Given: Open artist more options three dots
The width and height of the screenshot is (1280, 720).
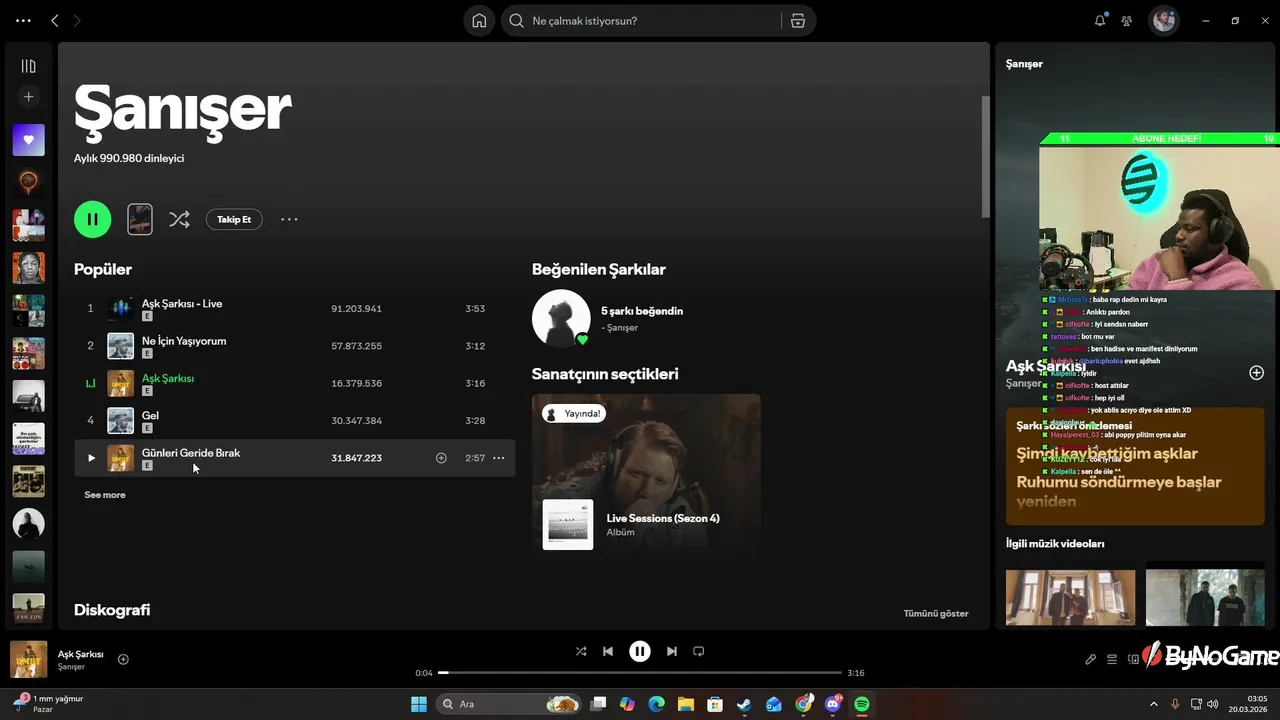Looking at the screenshot, I should point(289,219).
